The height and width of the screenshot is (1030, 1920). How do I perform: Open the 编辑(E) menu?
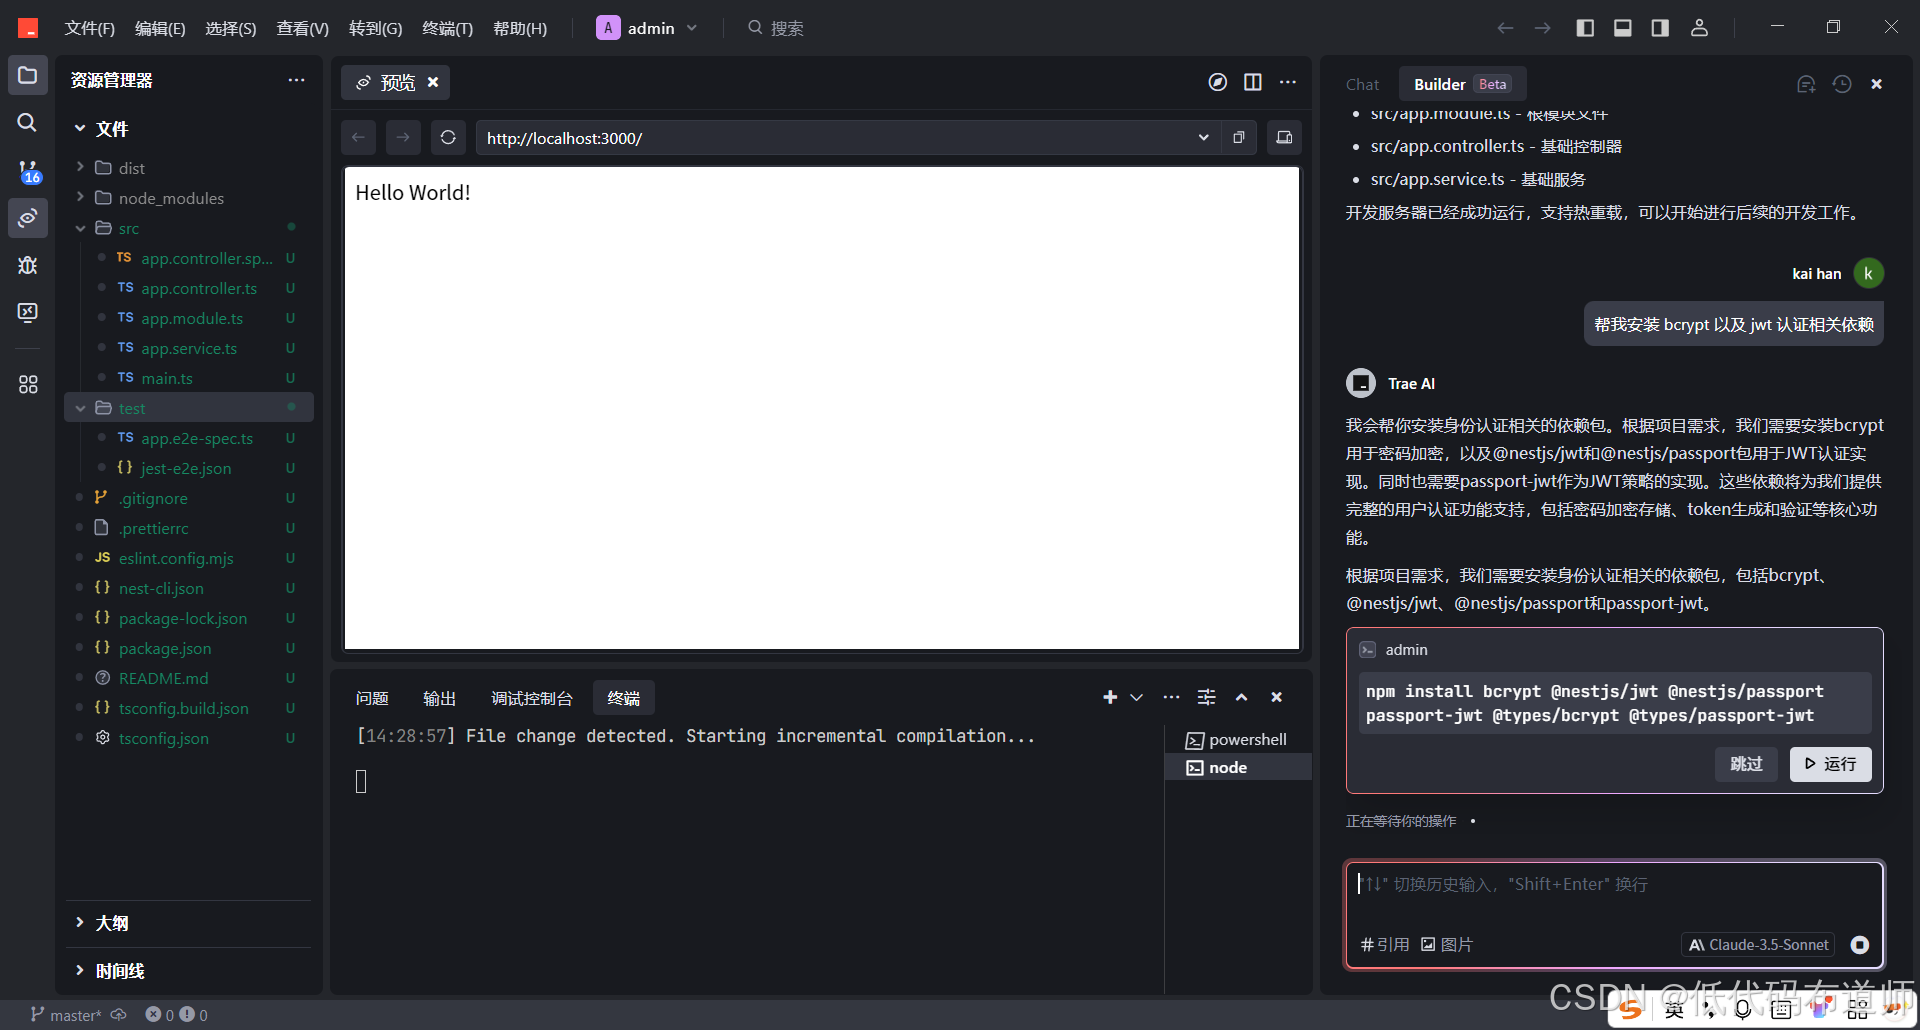pyautogui.click(x=160, y=28)
